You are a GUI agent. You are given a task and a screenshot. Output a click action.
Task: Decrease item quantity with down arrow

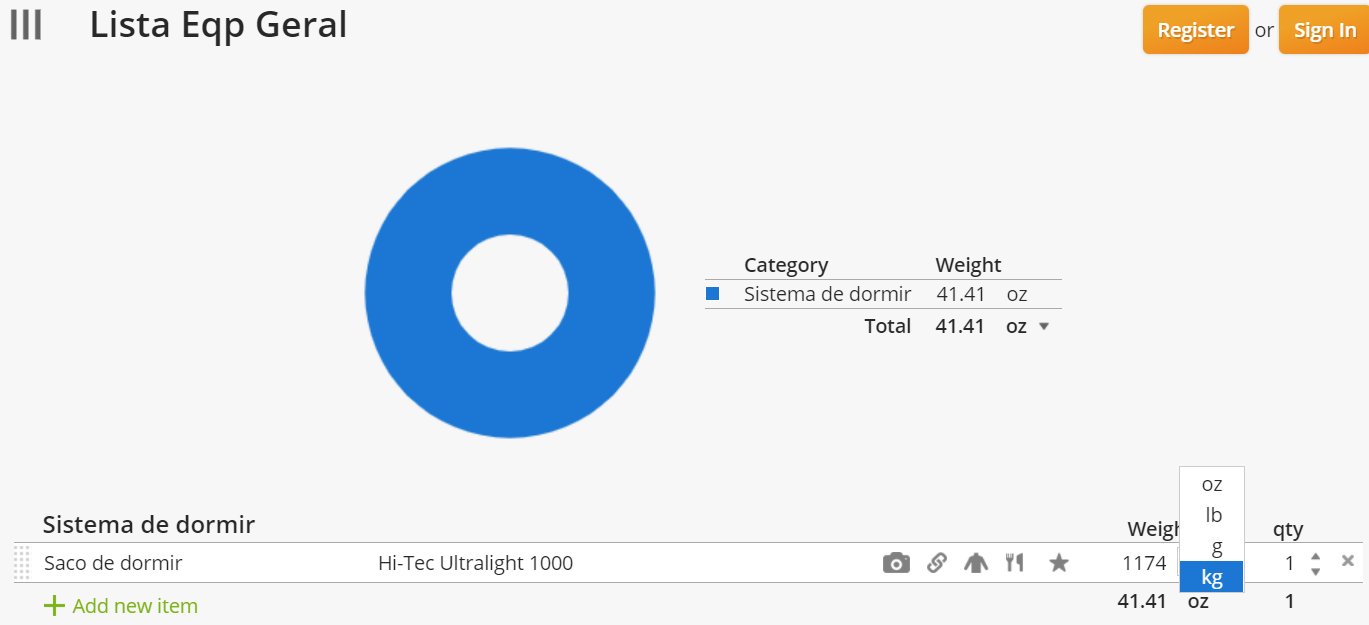tap(1316, 571)
